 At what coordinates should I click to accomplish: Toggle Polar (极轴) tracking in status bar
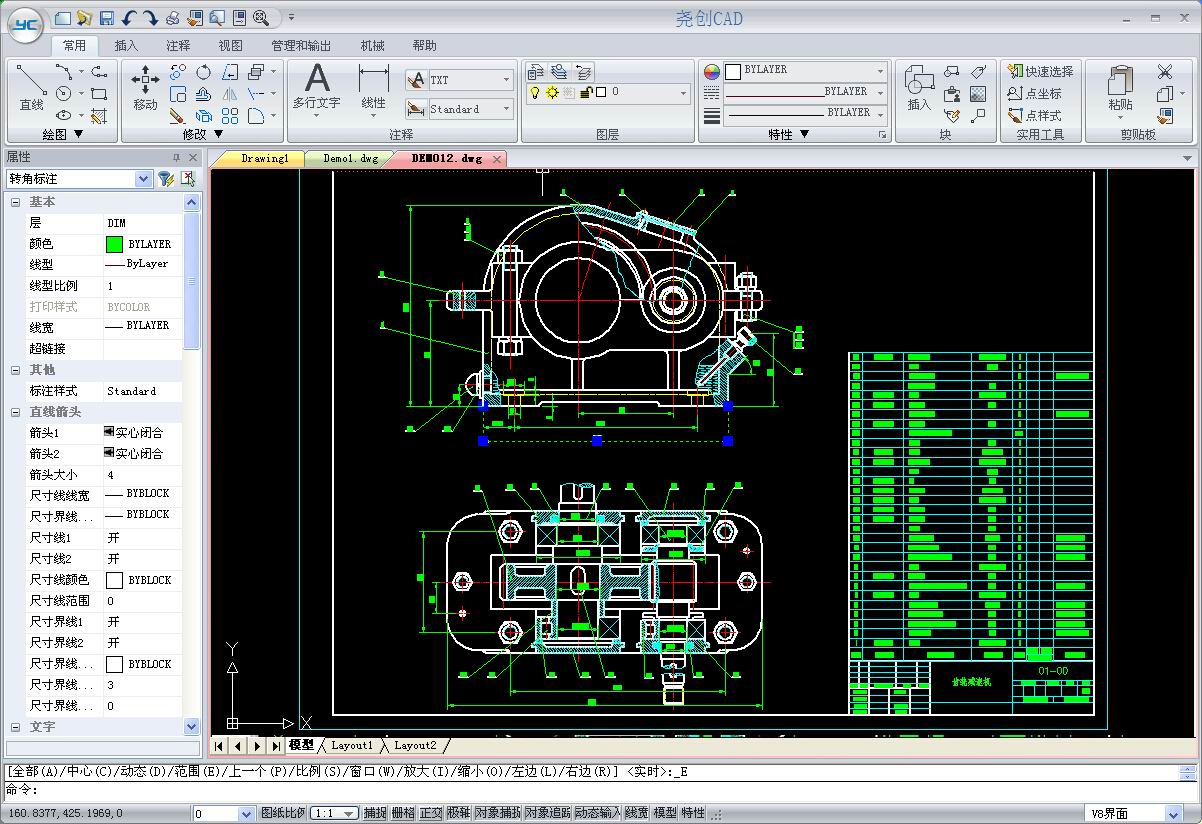click(x=458, y=813)
